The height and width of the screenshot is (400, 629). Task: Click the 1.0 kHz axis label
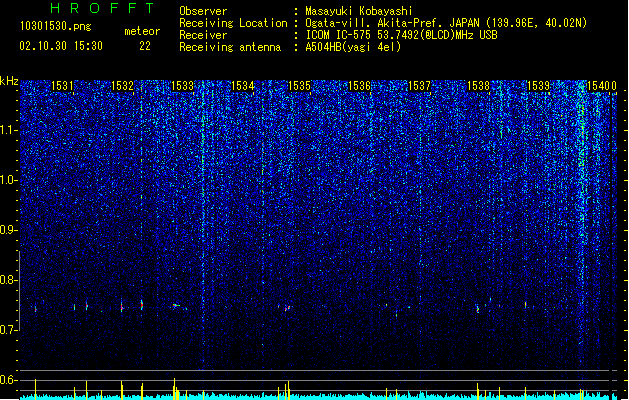tap(9, 181)
